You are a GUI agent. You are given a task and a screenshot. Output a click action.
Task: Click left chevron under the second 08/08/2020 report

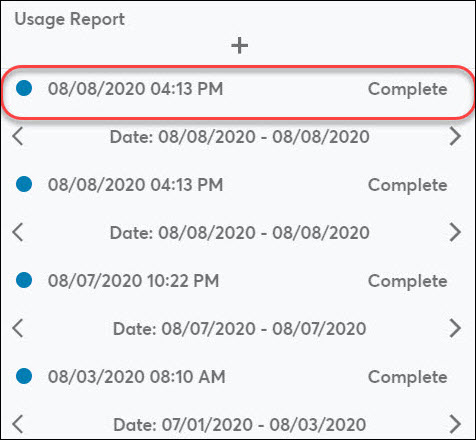(18, 232)
